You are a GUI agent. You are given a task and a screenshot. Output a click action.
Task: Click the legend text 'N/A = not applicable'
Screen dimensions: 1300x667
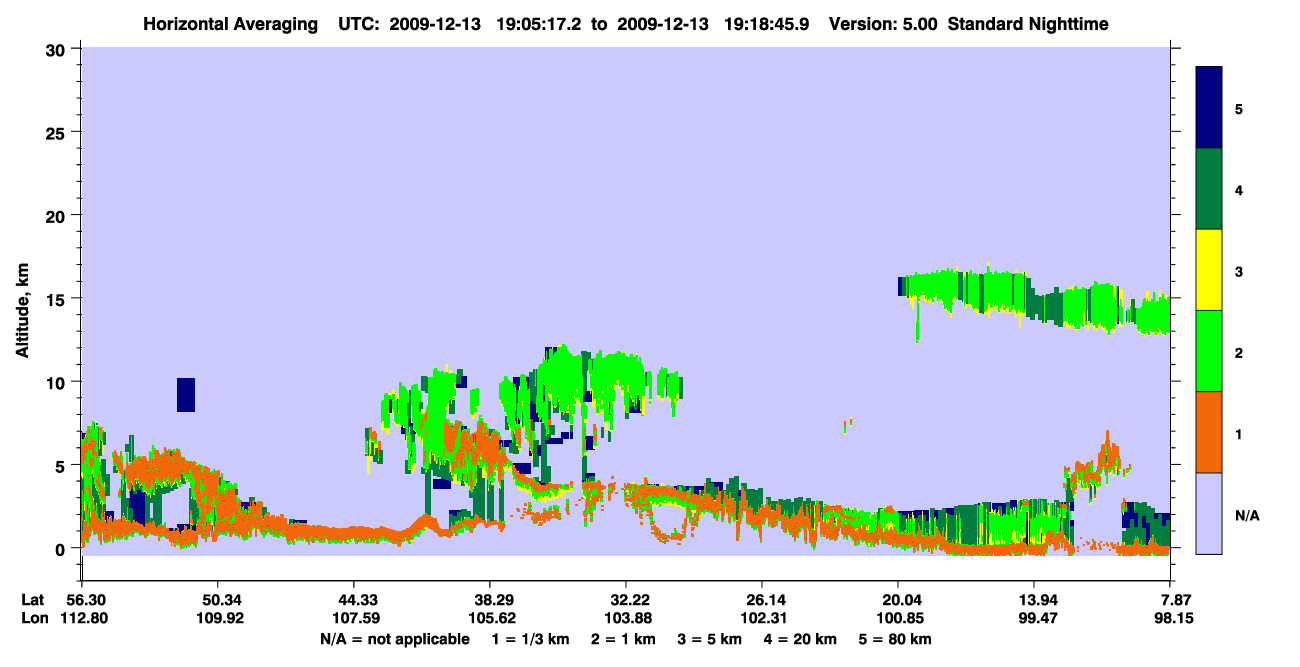pos(394,639)
